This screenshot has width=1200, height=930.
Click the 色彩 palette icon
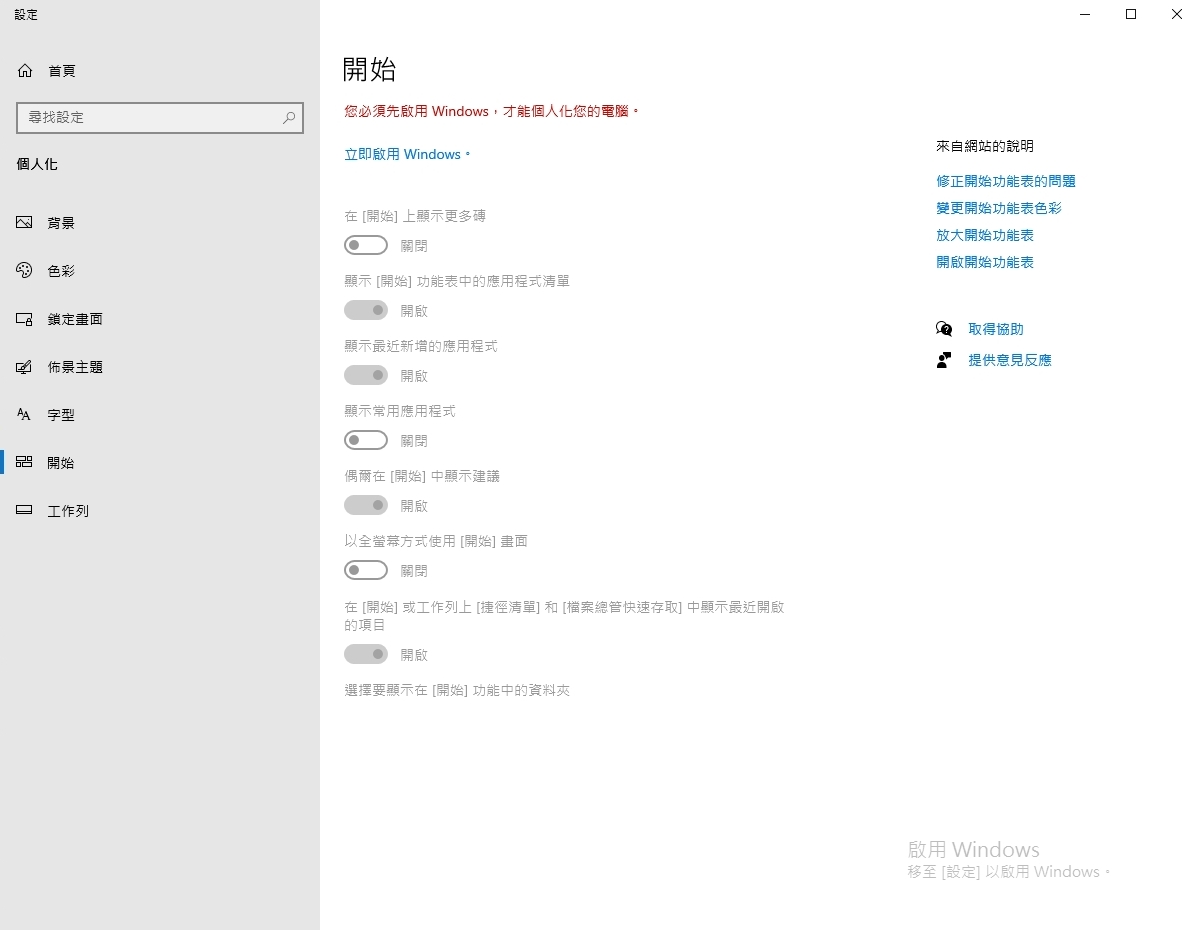(x=25, y=271)
